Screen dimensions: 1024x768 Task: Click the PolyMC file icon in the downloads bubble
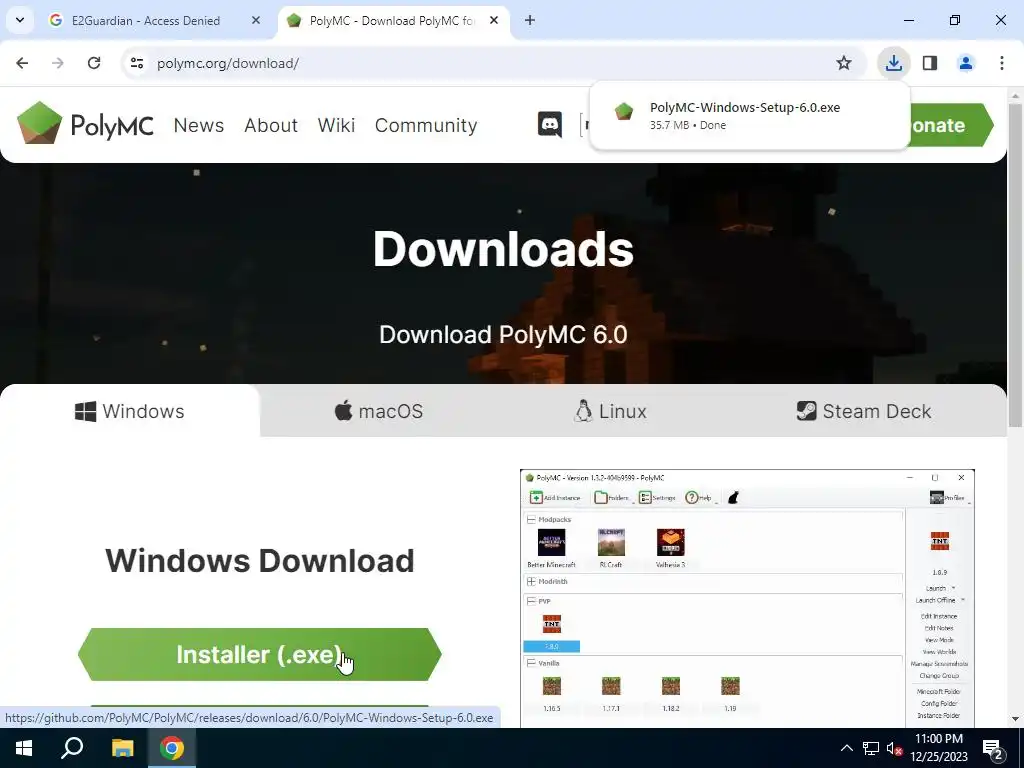point(624,111)
